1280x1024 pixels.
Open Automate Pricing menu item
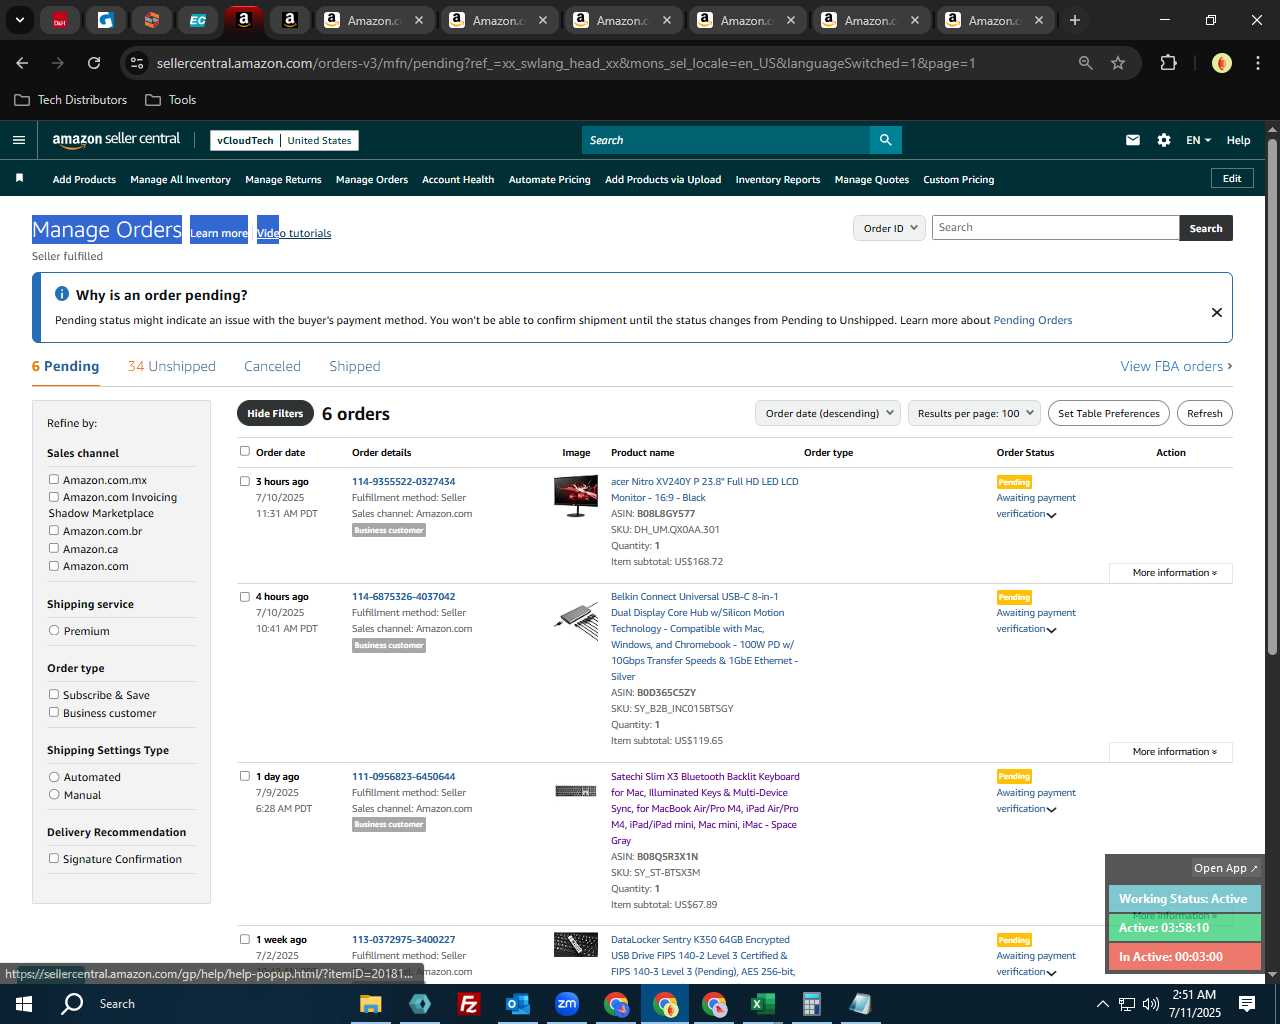pos(549,180)
